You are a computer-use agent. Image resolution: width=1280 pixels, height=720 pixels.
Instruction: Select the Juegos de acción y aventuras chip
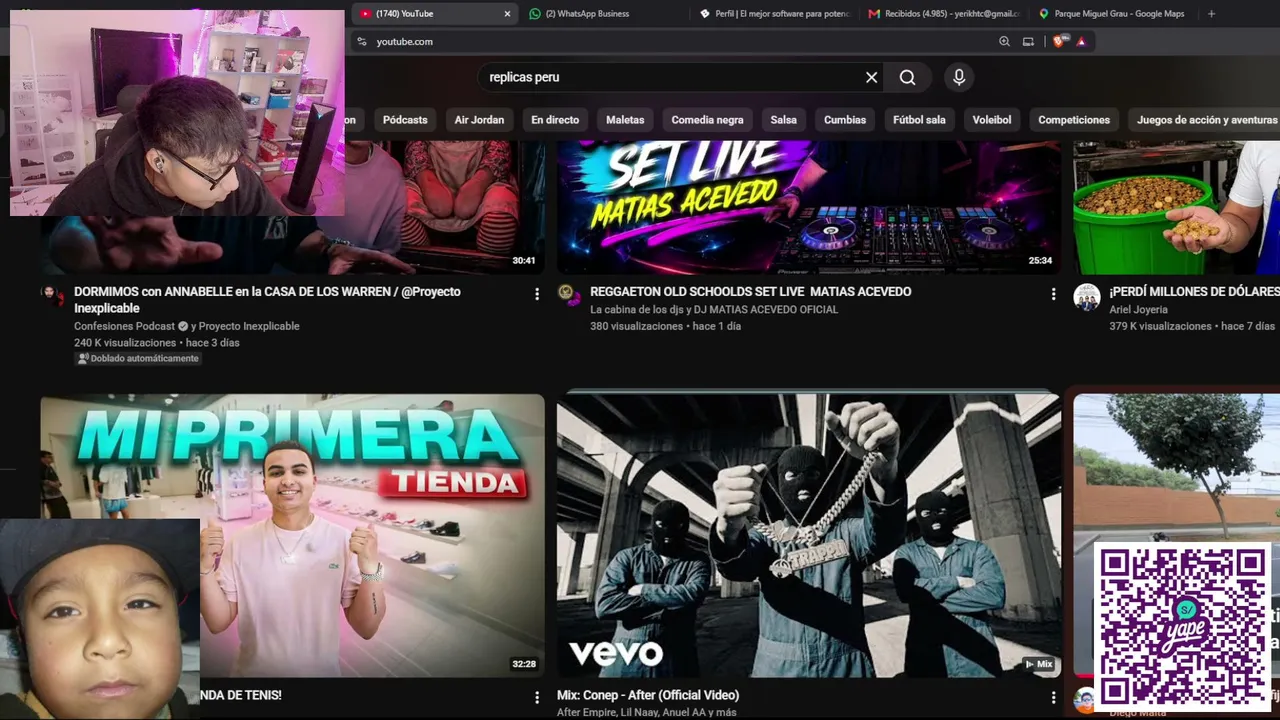pos(1204,120)
